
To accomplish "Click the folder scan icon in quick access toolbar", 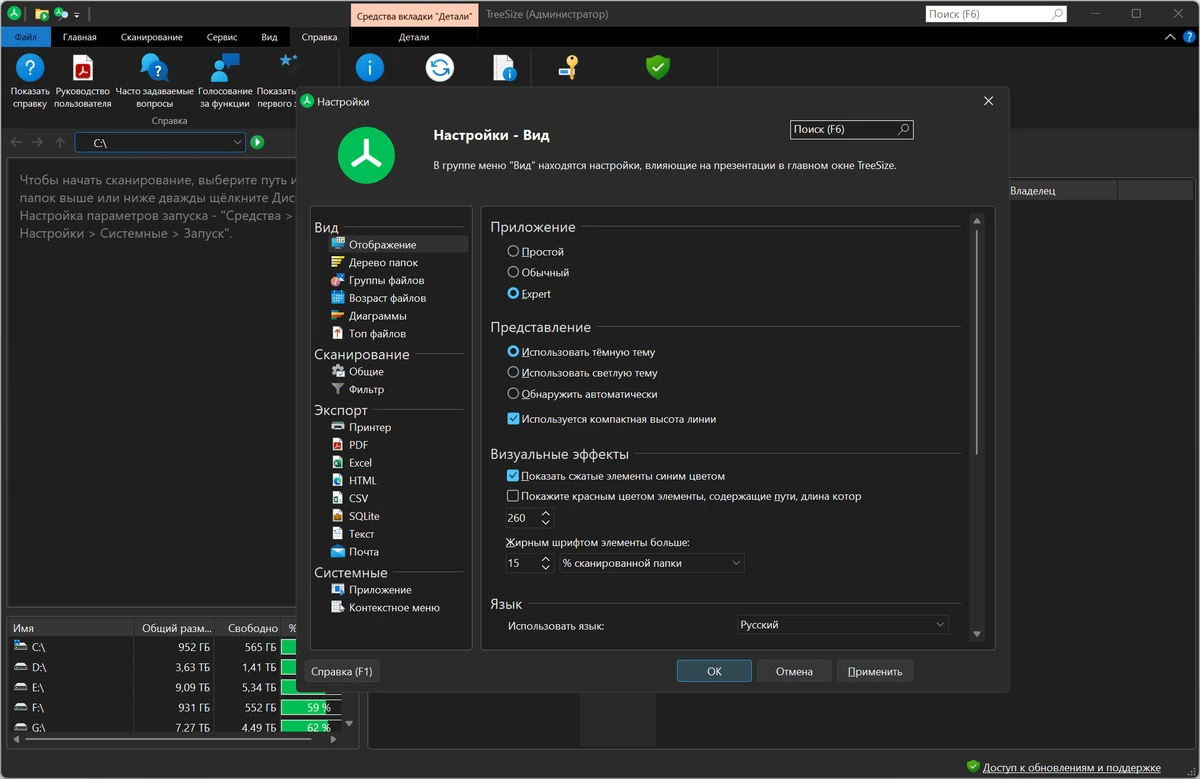I will click(x=41, y=14).
